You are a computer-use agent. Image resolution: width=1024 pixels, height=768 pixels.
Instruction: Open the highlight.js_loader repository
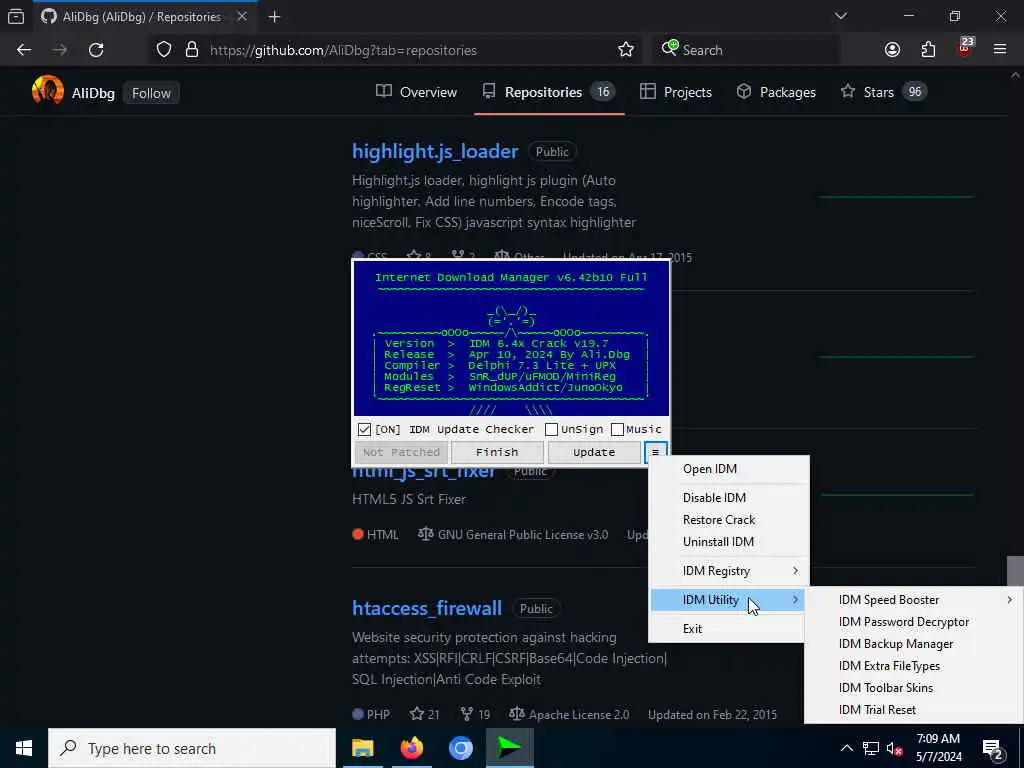[435, 152]
